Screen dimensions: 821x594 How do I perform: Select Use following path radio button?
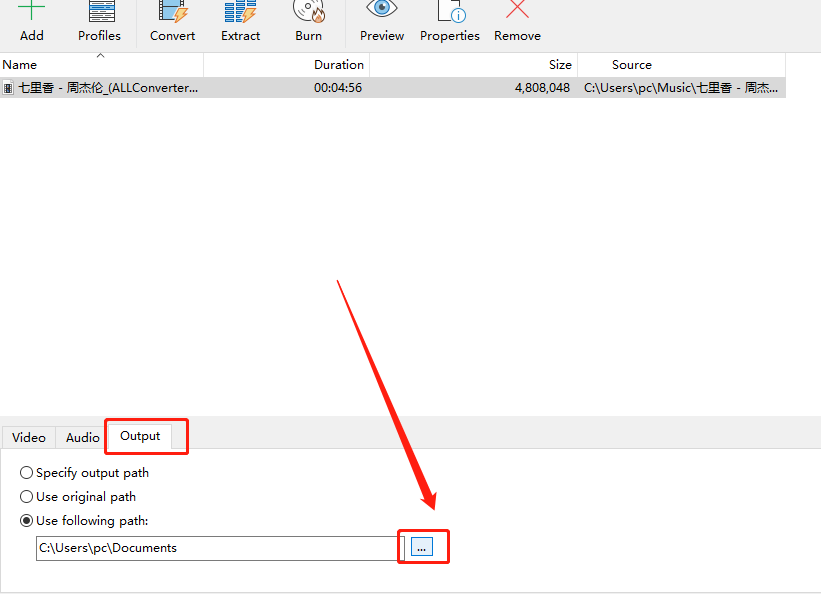[26, 521]
